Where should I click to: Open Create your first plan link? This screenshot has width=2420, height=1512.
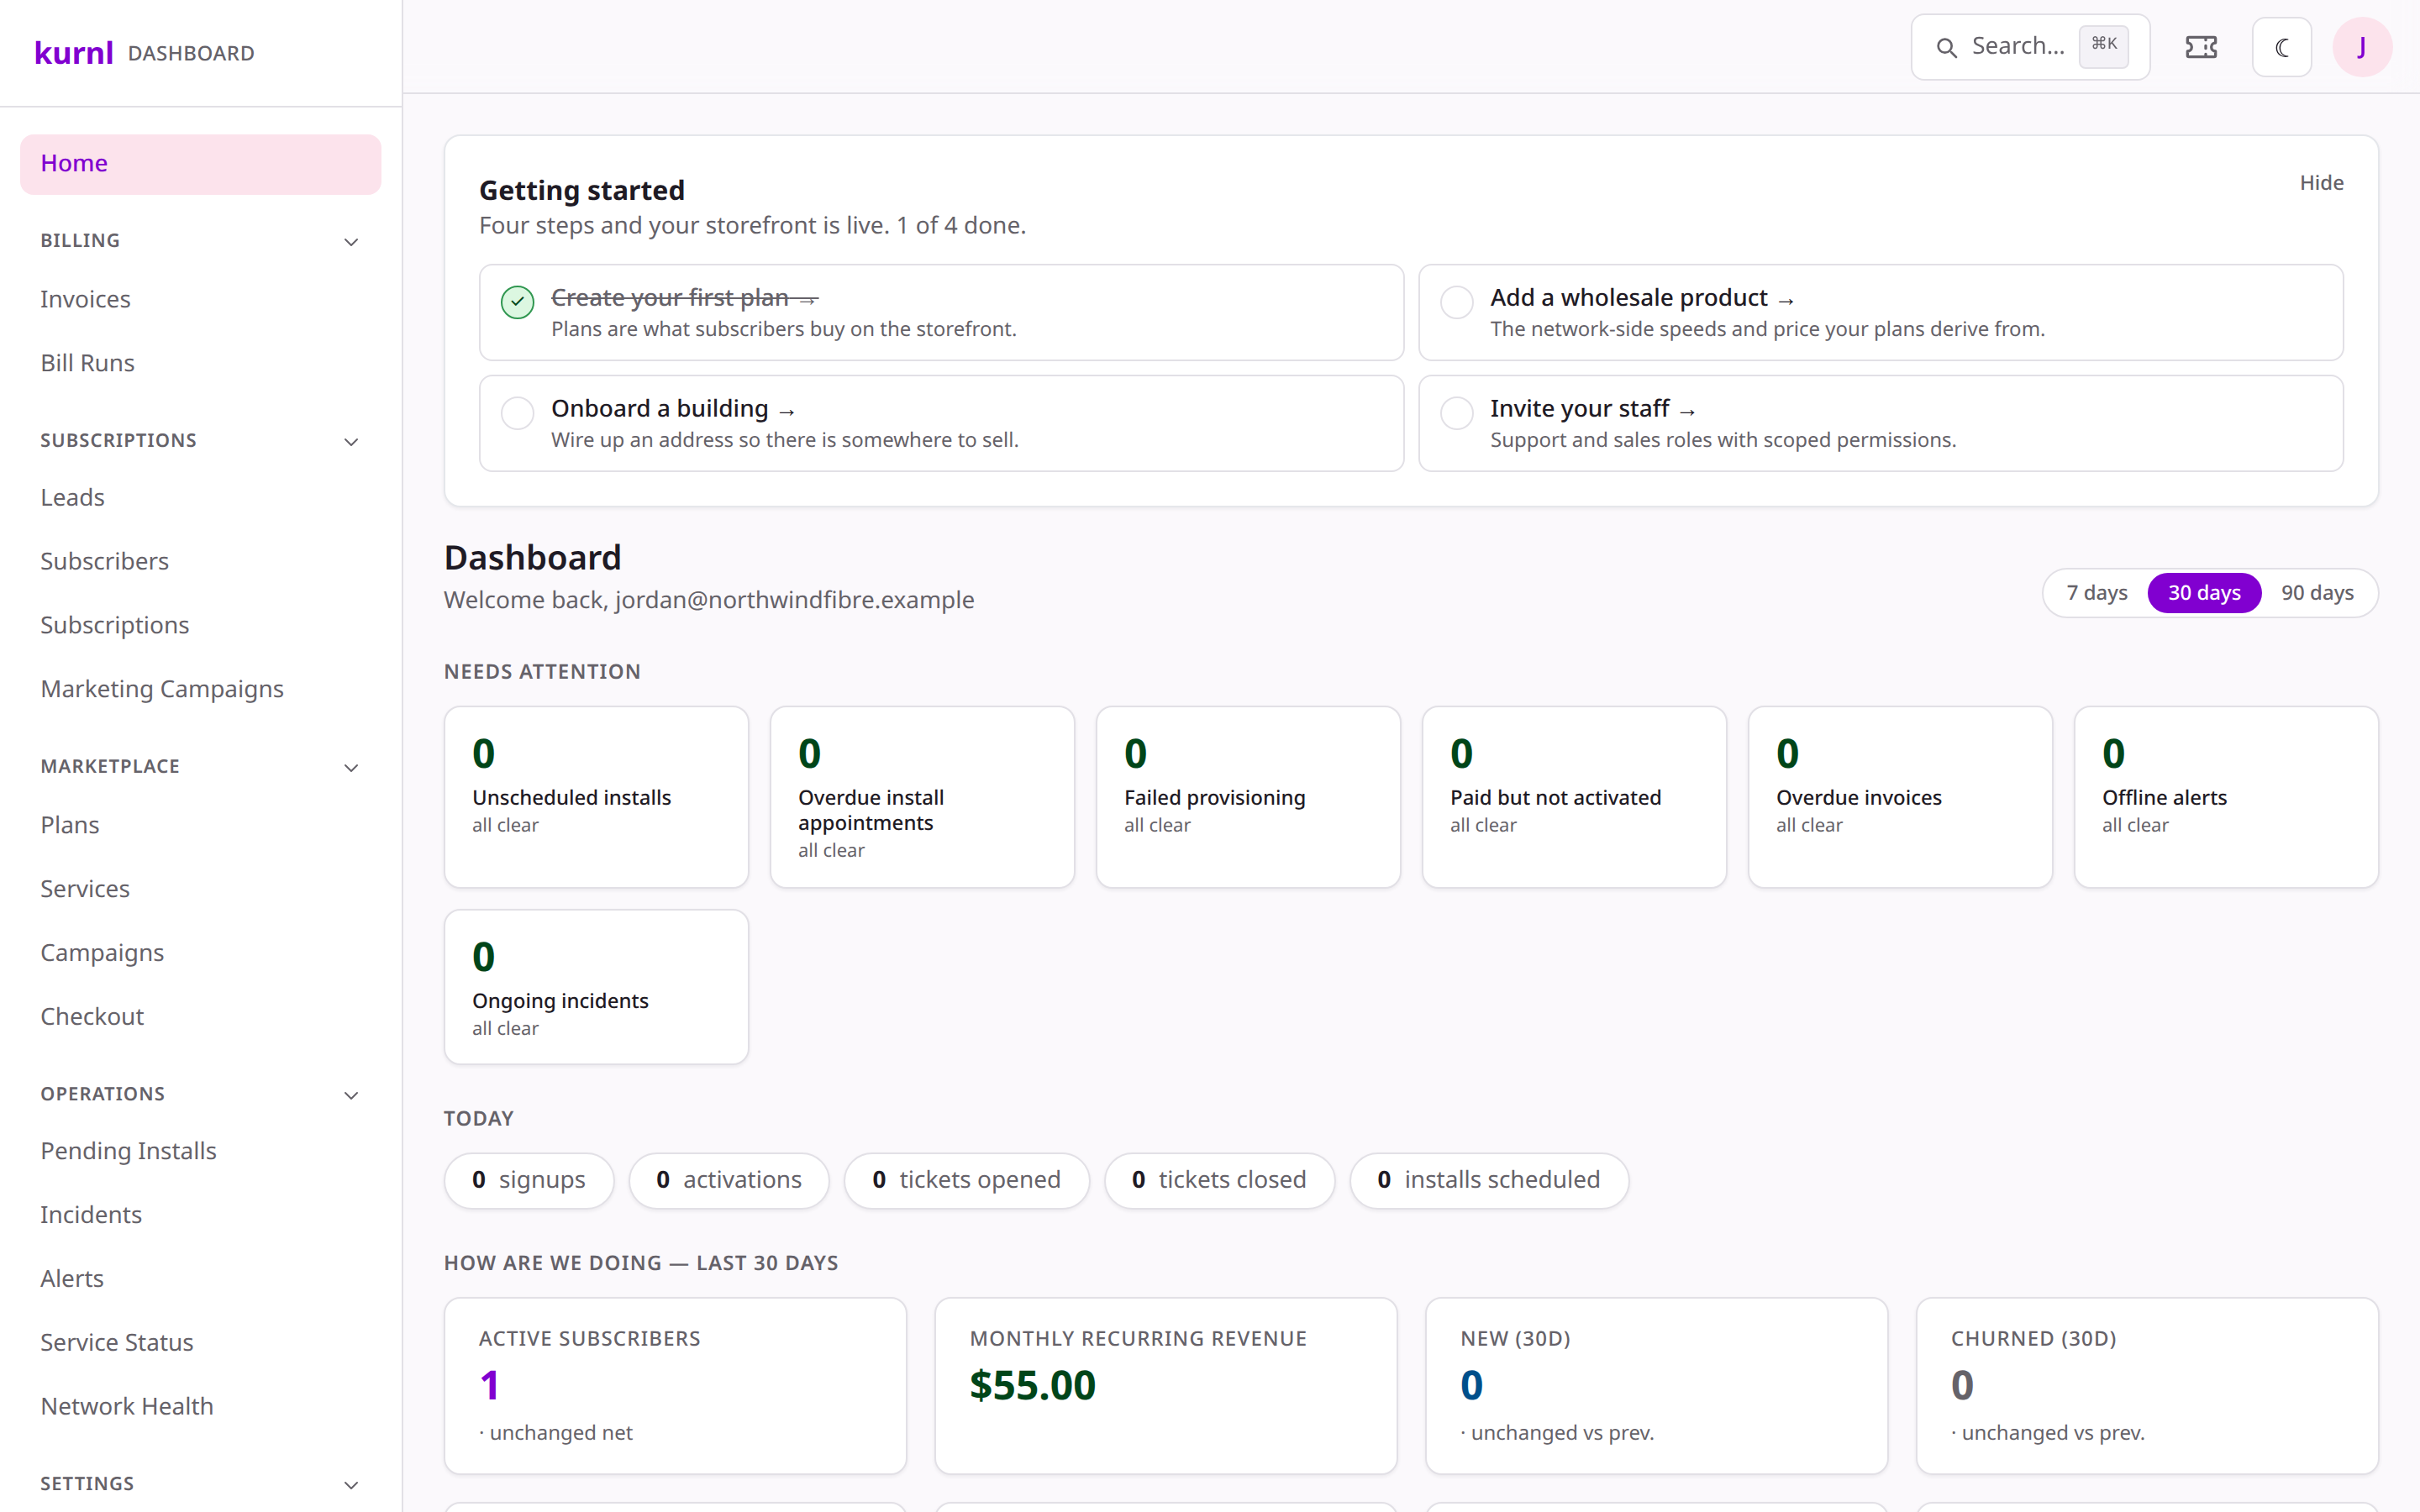coord(685,298)
